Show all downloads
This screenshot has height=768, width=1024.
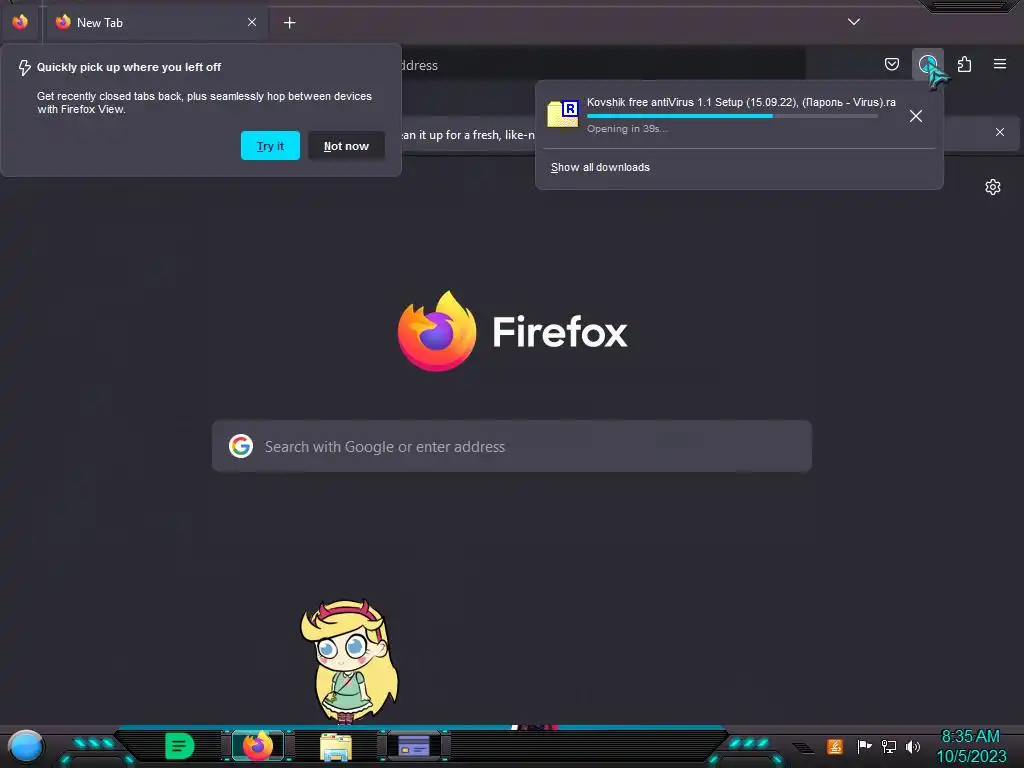click(600, 167)
